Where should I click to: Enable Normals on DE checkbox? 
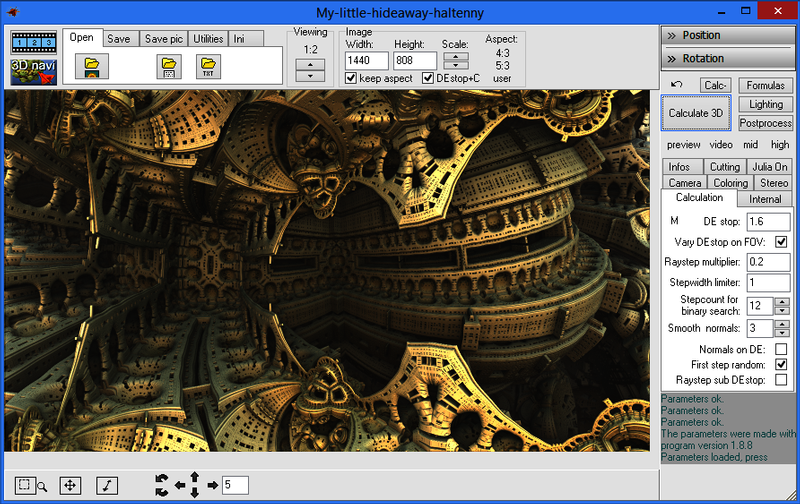(781, 349)
